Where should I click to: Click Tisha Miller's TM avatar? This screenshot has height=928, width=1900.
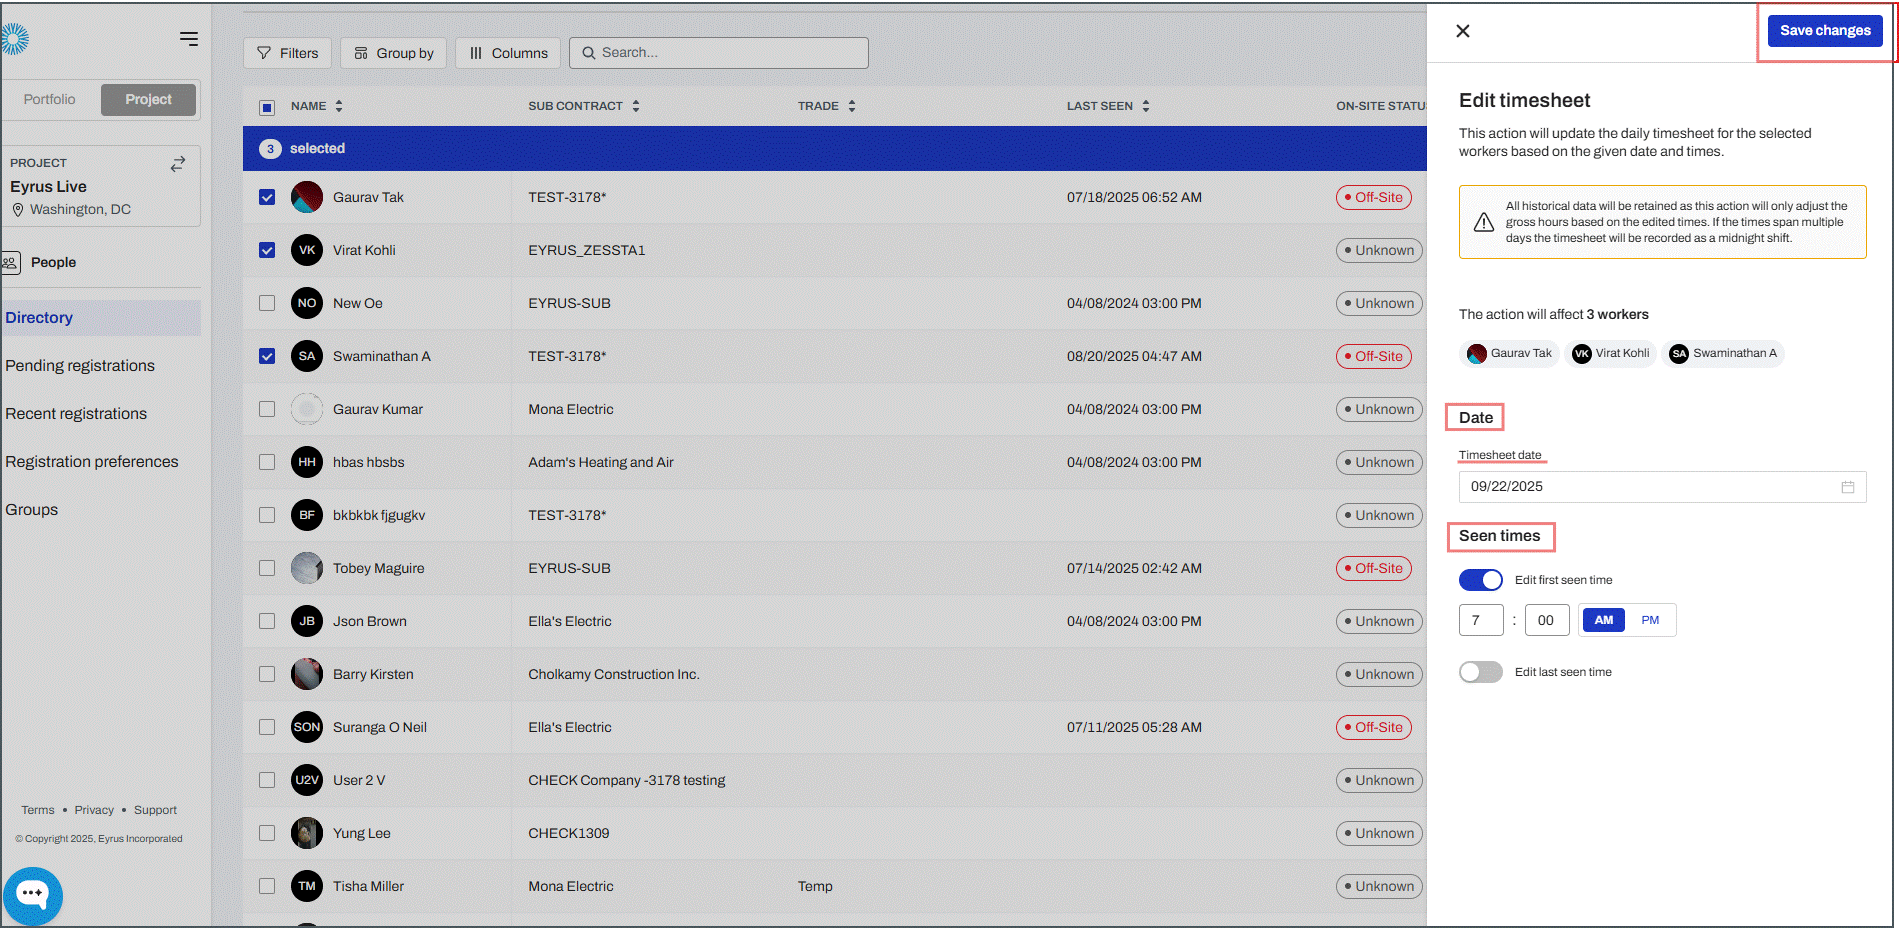(x=307, y=886)
